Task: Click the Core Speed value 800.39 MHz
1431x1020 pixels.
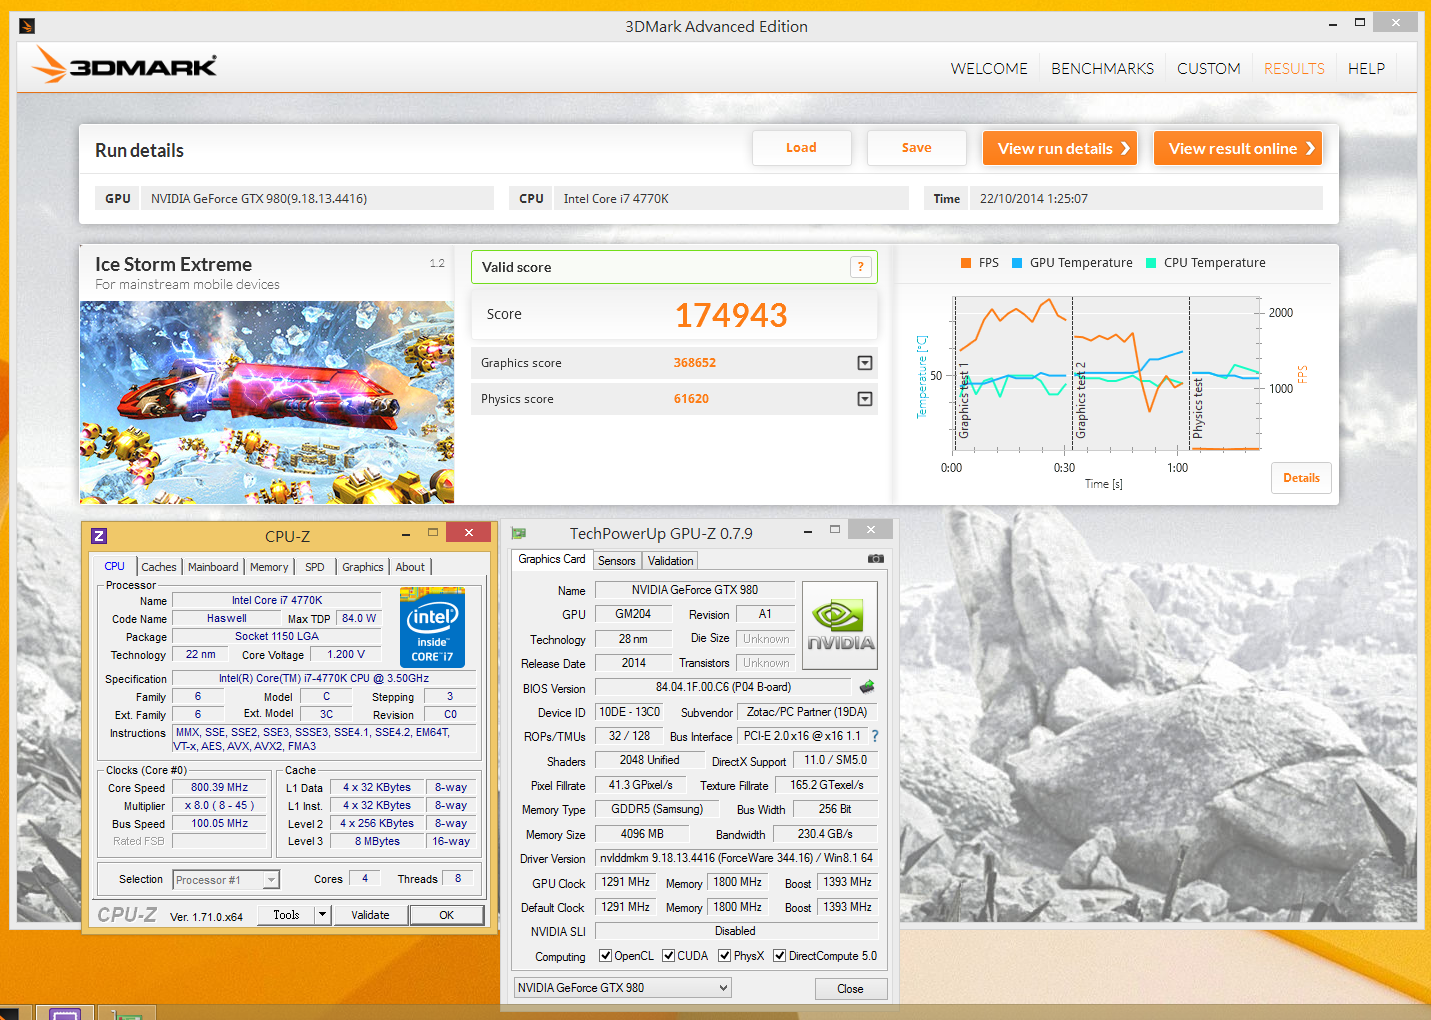Action: pyautogui.click(x=220, y=787)
